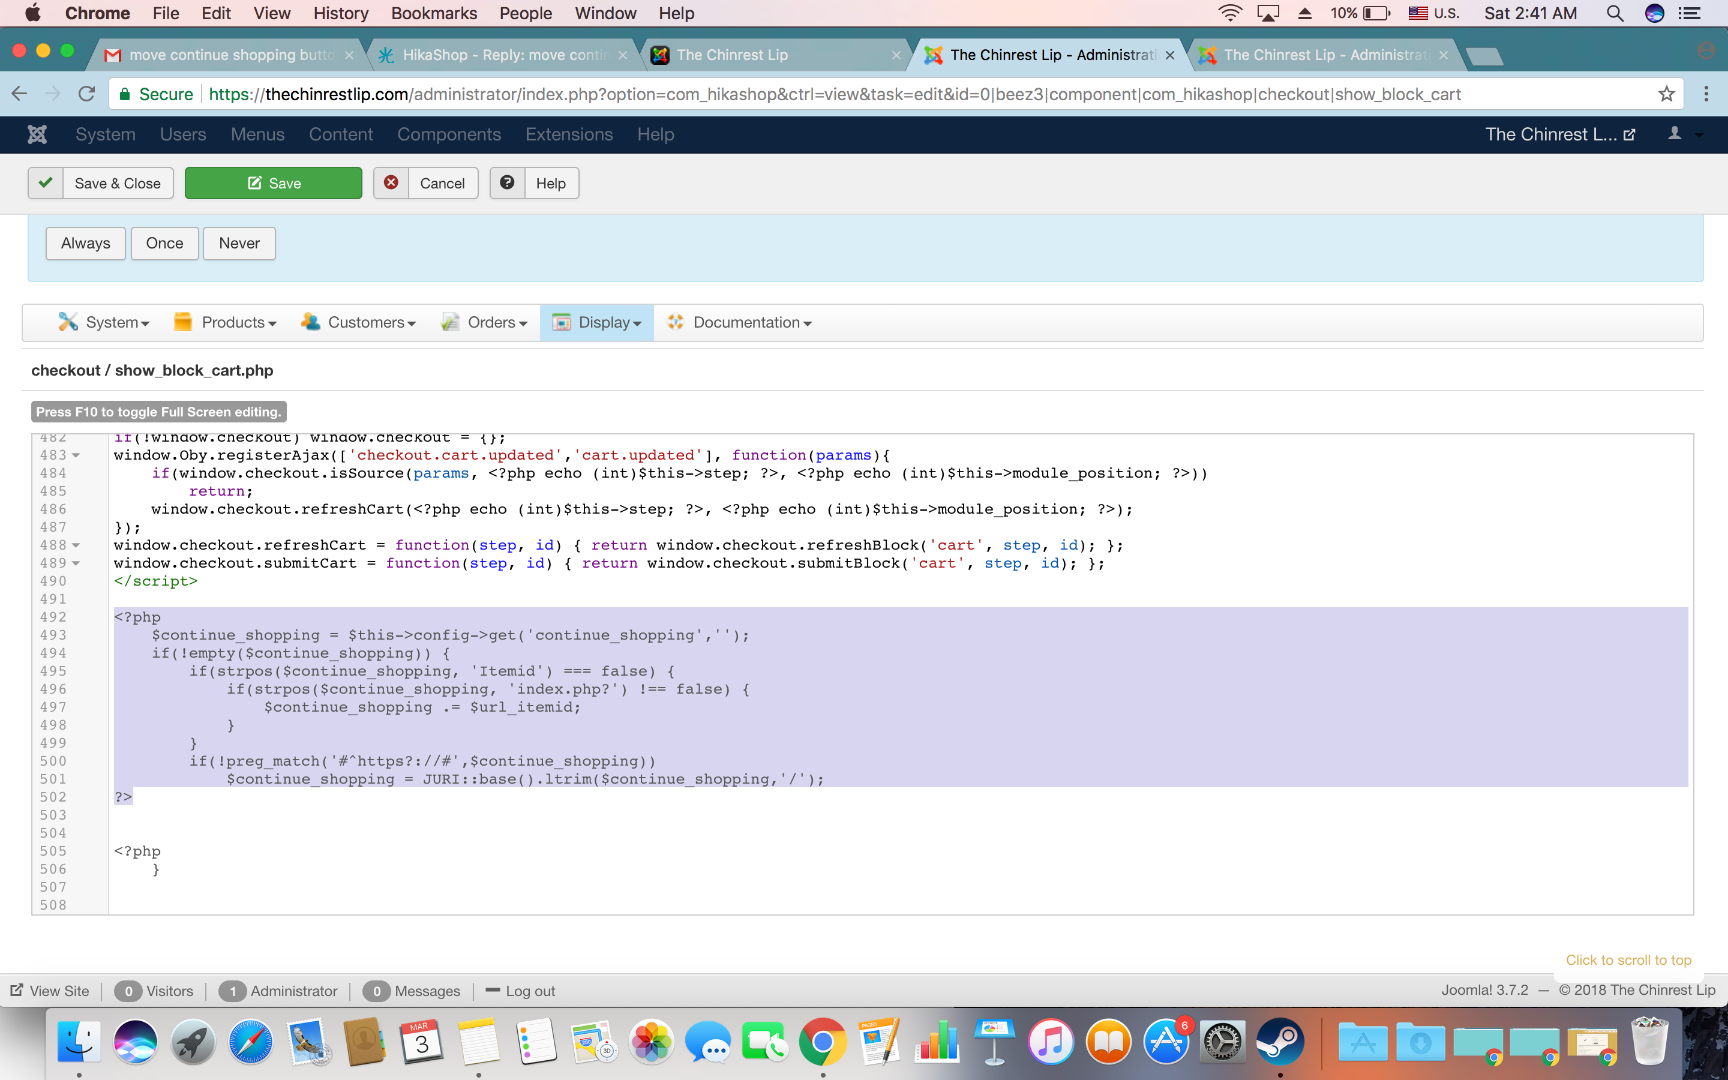This screenshot has height=1080, width=1728.
Task: Reload the page with the refresh icon
Action: 87,94
